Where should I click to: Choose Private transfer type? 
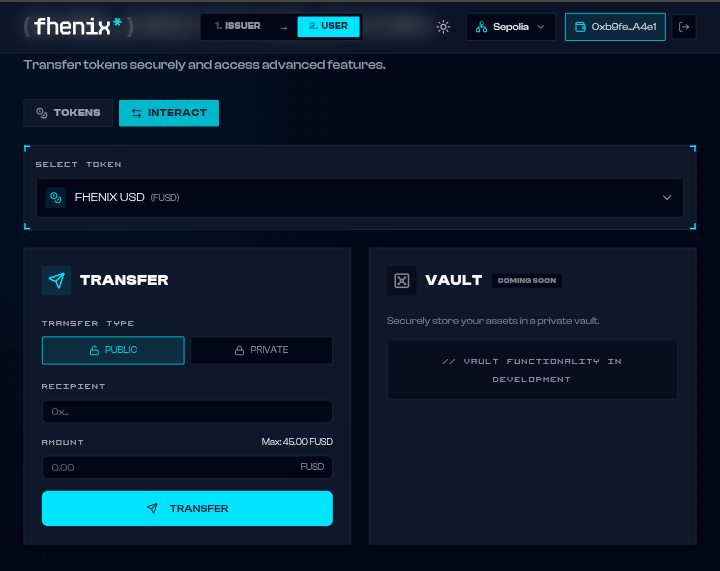click(261, 350)
